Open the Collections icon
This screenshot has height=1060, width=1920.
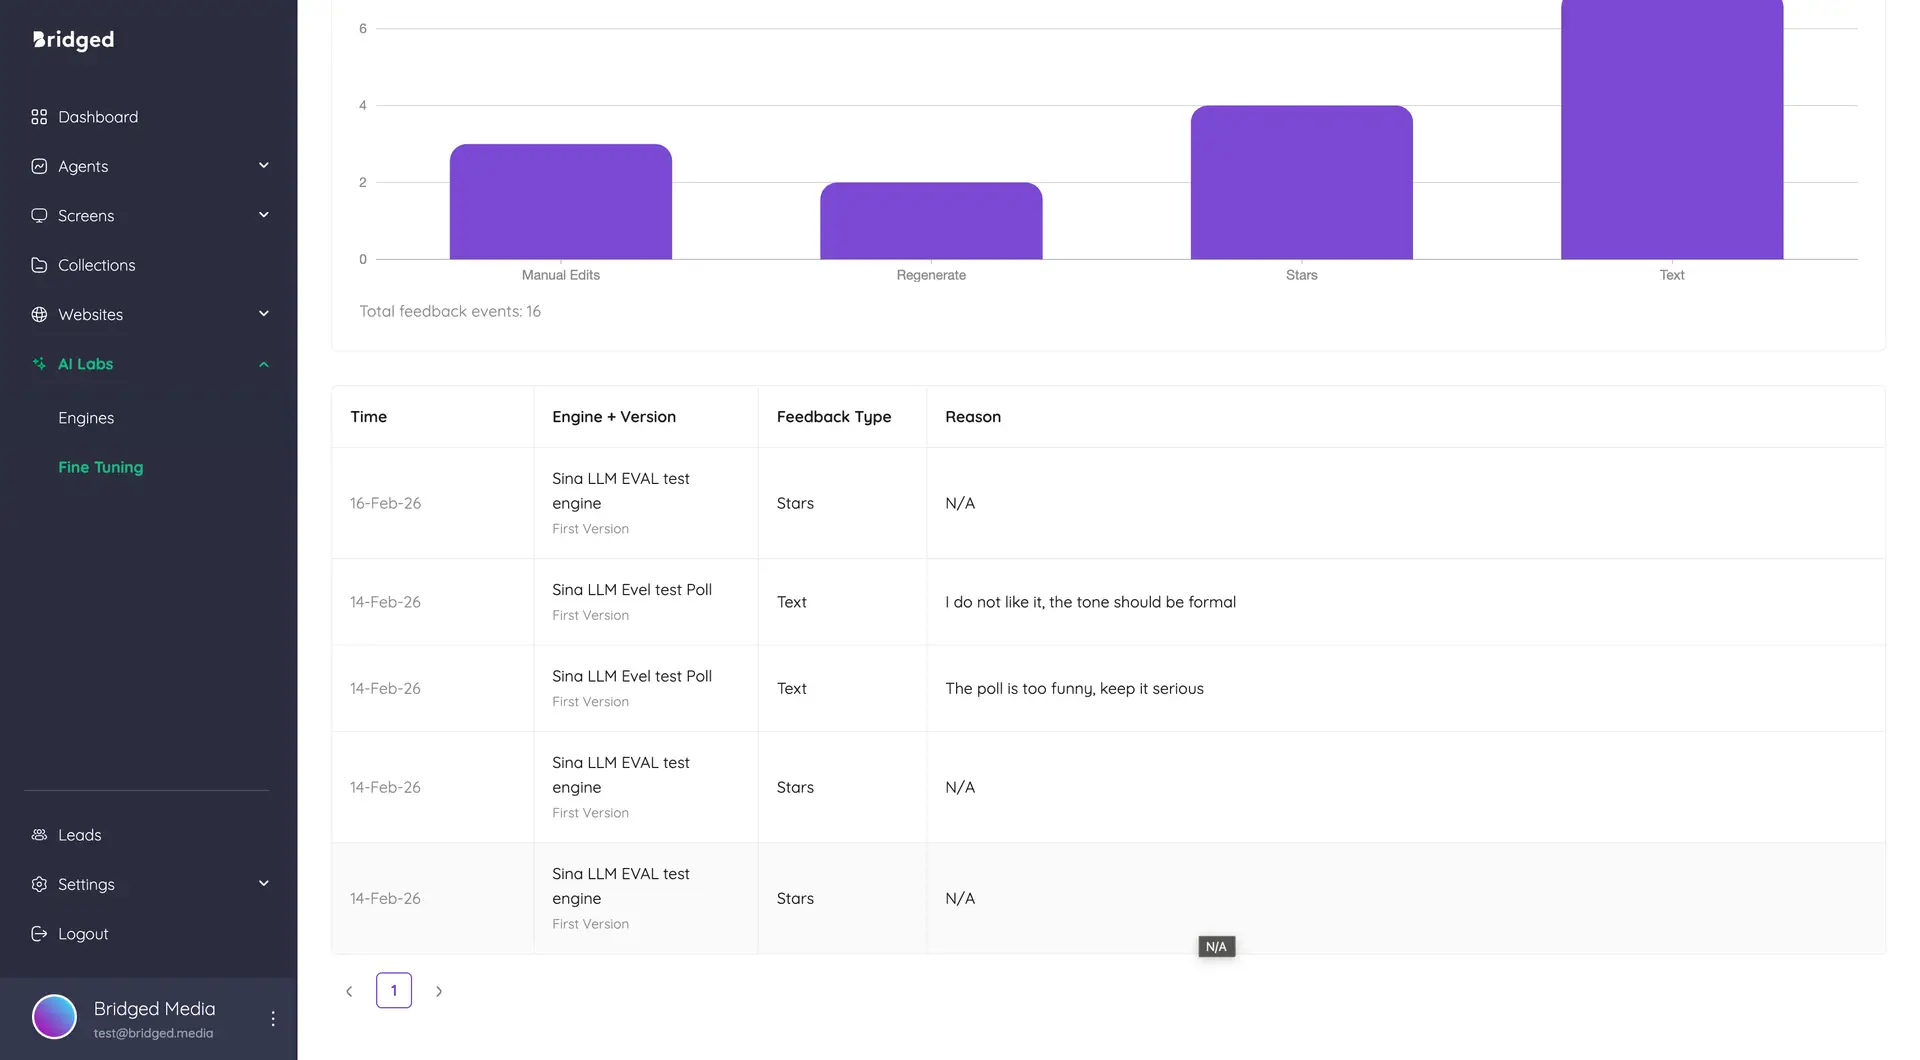(39, 265)
